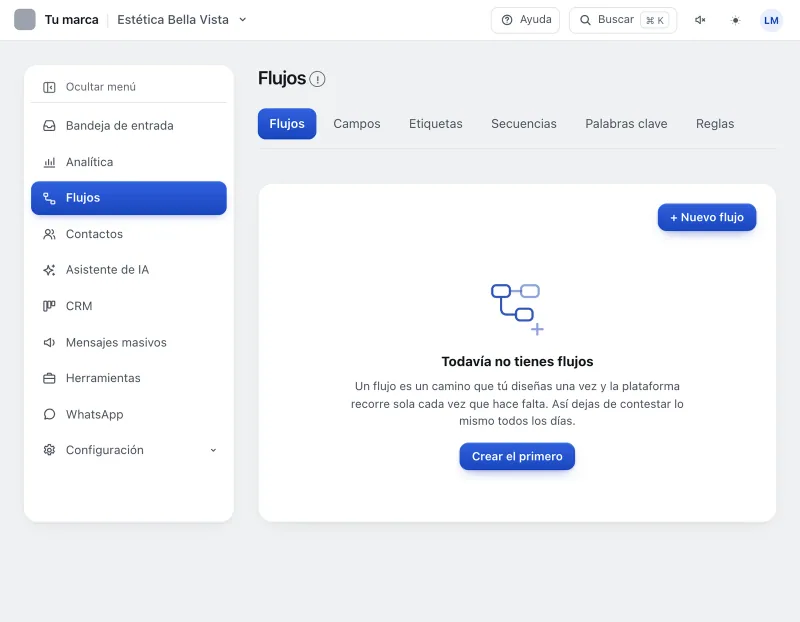
Task: Click the CRM kanban board icon
Action: pyautogui.click(x=49, y=306)
